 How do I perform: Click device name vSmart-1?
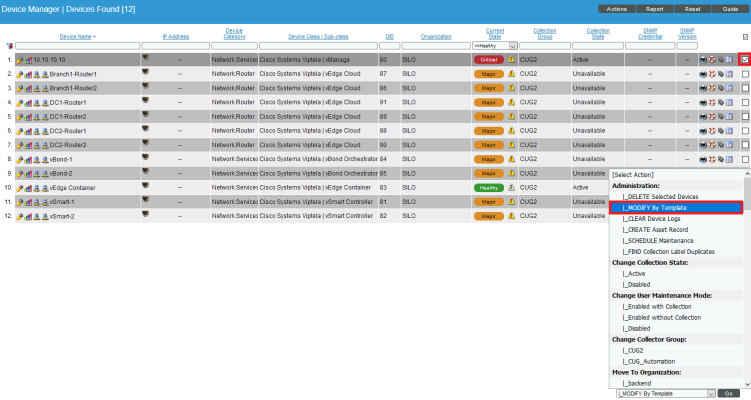point(62,202)
